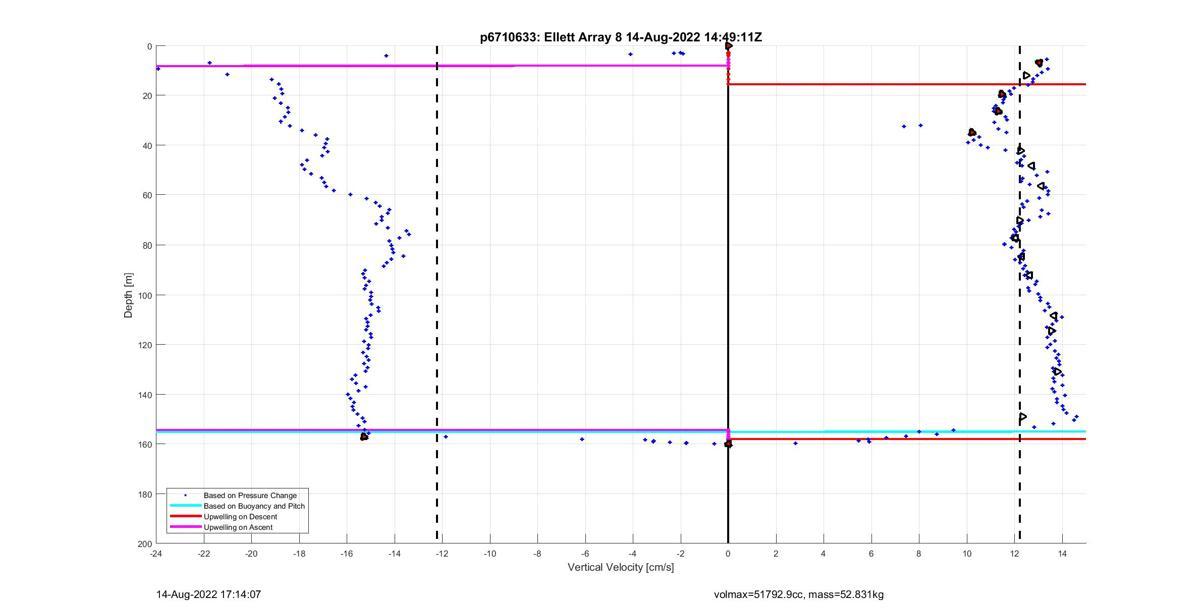Click x-axis tick label -22
This screenshot has width=1200, height=611.
pos(204,553)
